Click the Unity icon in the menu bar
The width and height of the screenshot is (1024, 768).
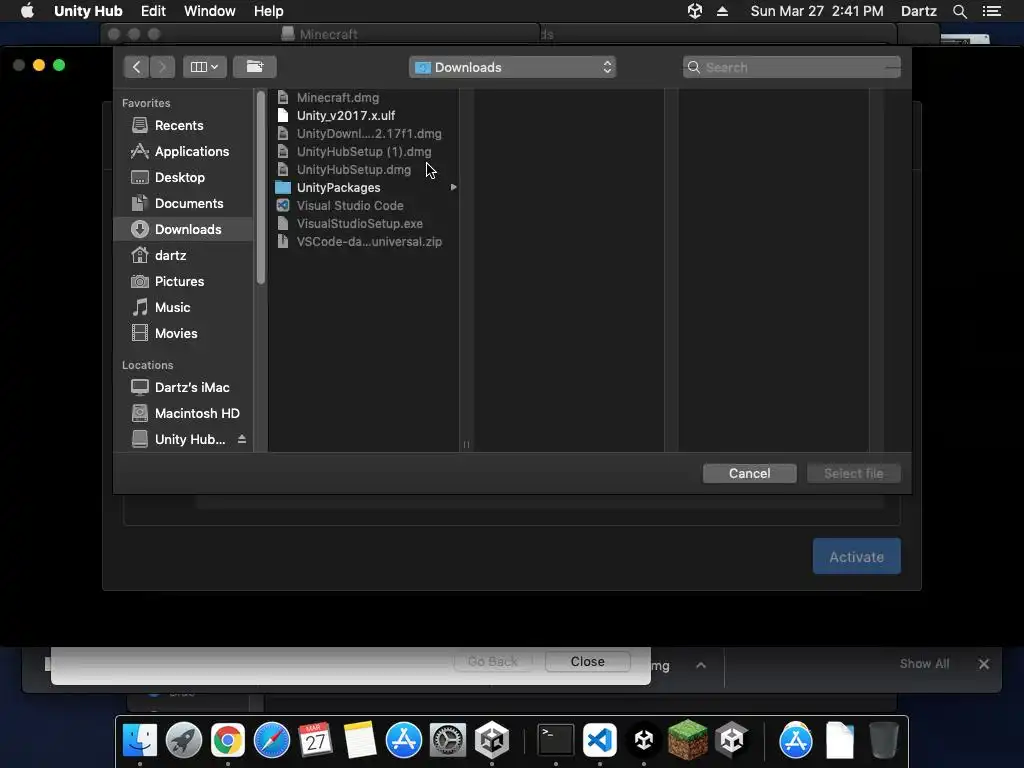(695, 11)
